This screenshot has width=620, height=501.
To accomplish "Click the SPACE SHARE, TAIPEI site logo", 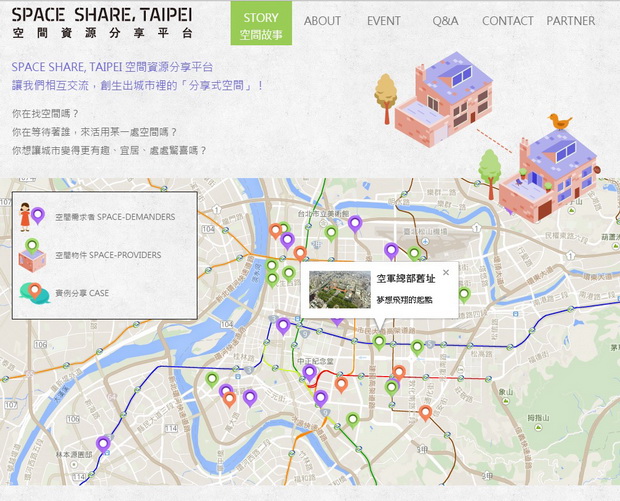I will (102, 23).
